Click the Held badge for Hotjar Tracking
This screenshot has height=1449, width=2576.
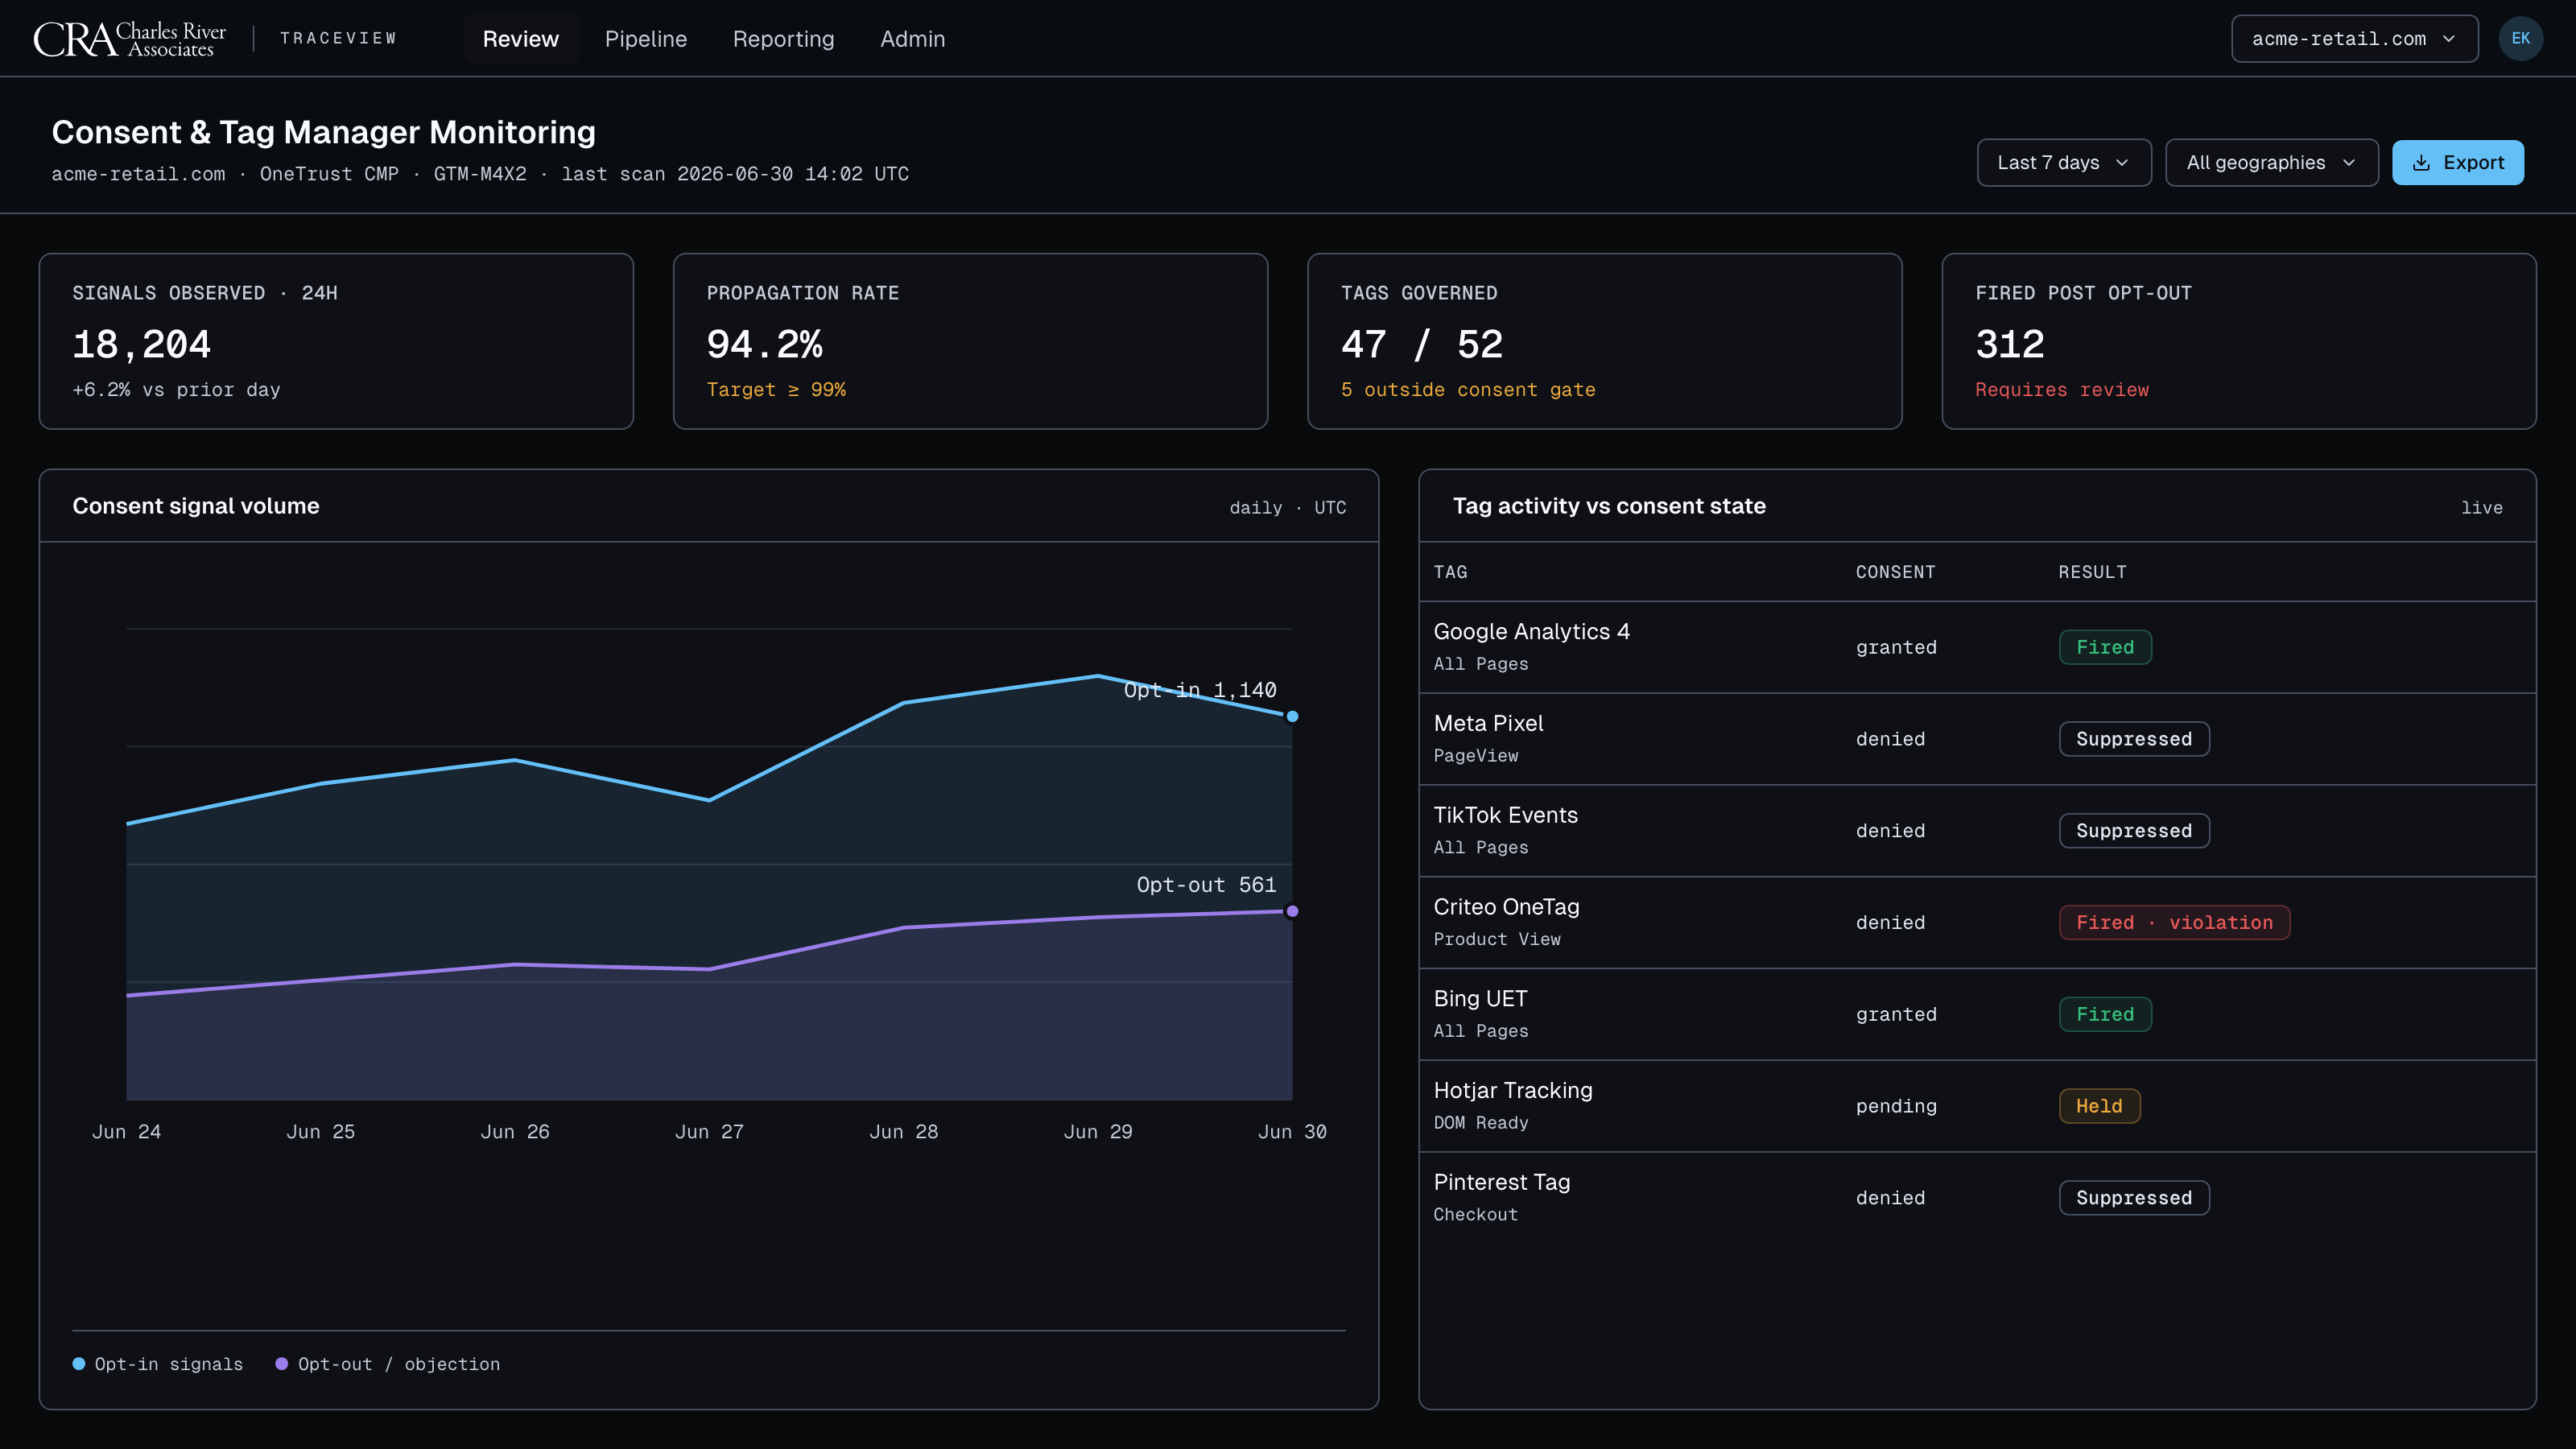[2099, 1106]
